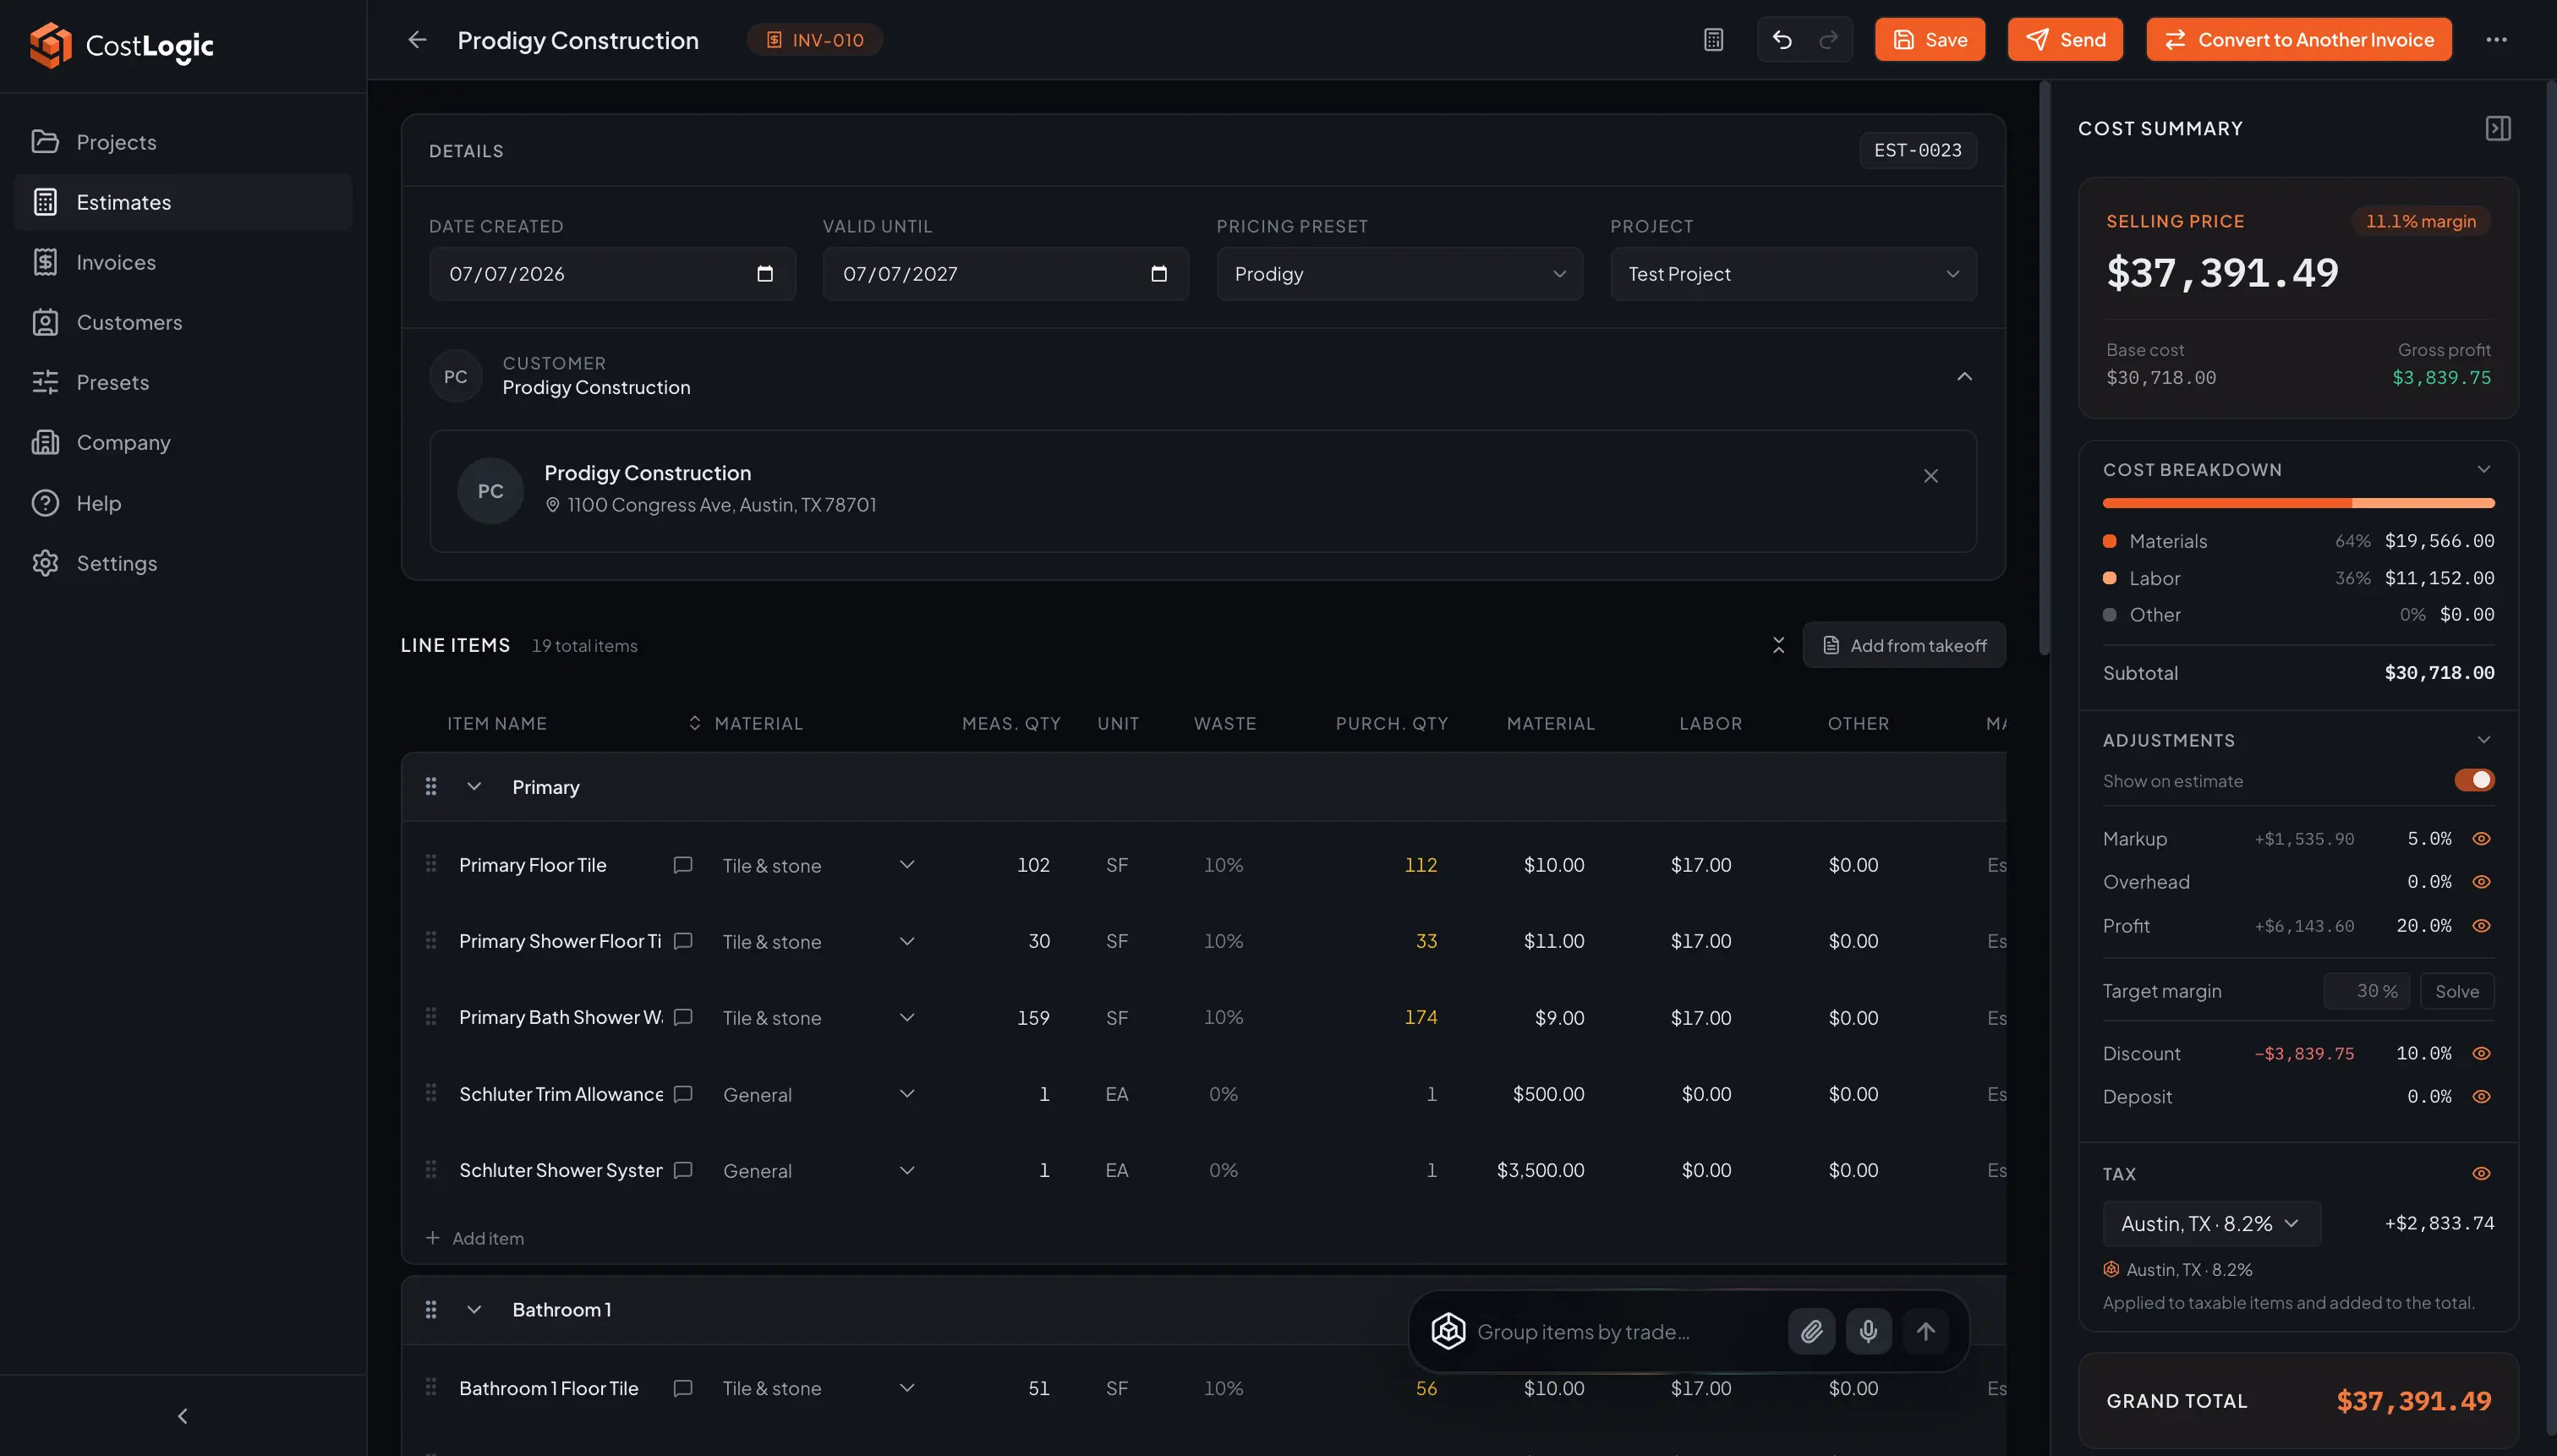Start voice input with microphone icon
This screenshot has width=2557, height=1456.
1868,1332
